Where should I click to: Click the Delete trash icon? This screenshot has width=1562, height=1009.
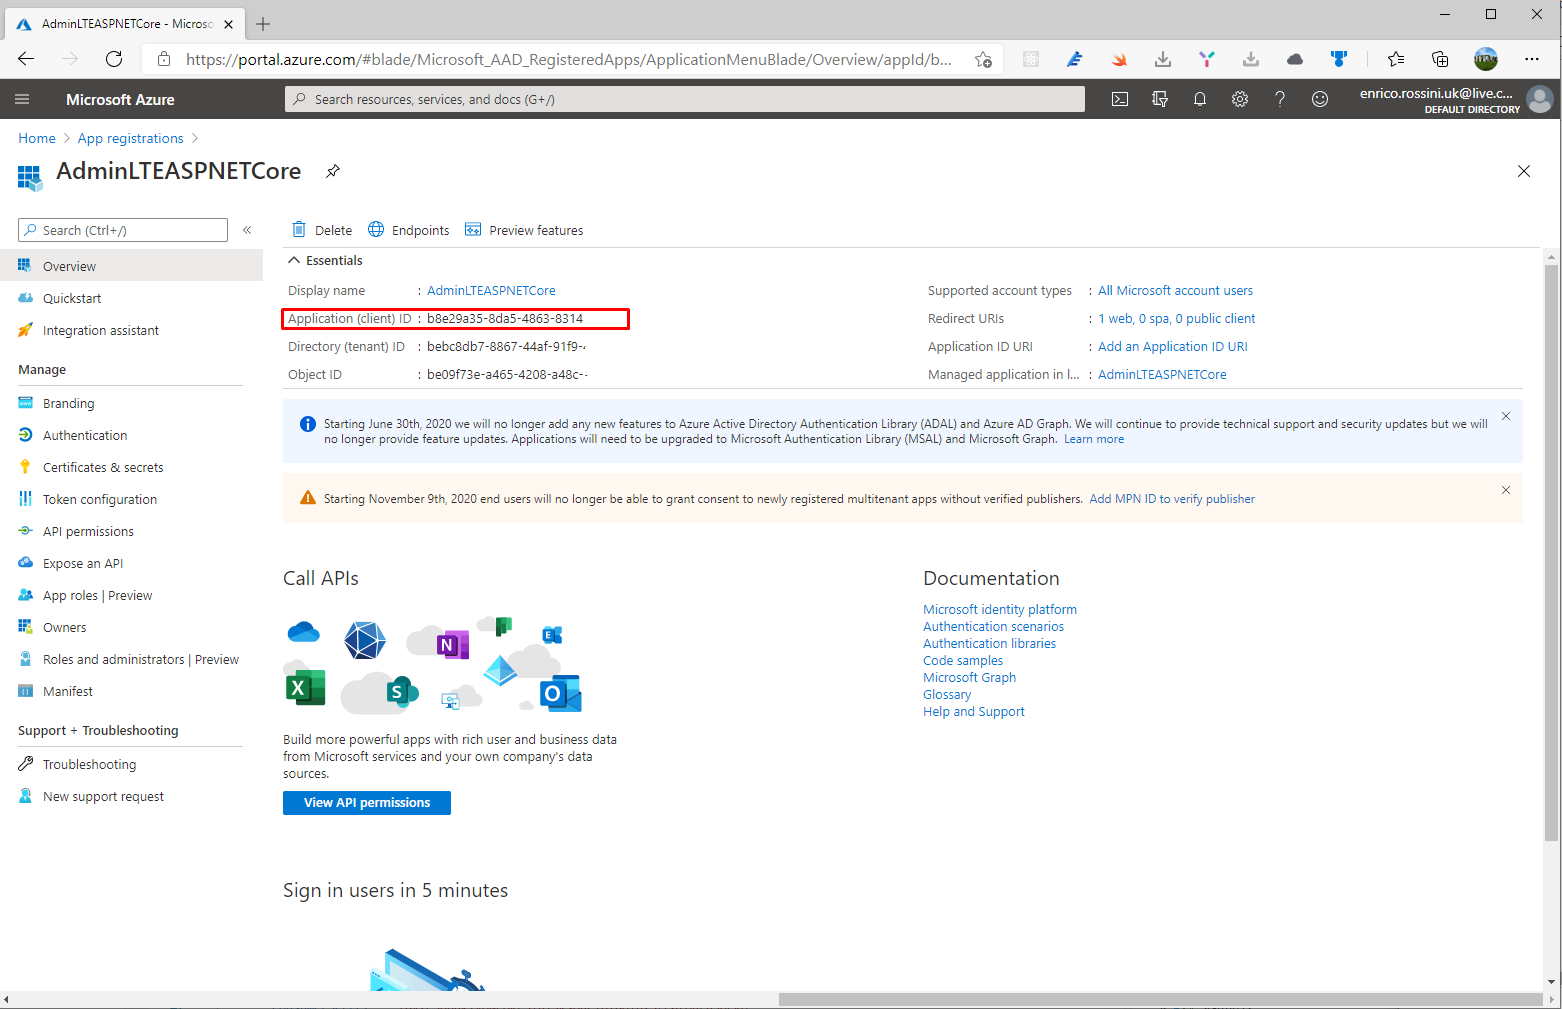point(299,229)
